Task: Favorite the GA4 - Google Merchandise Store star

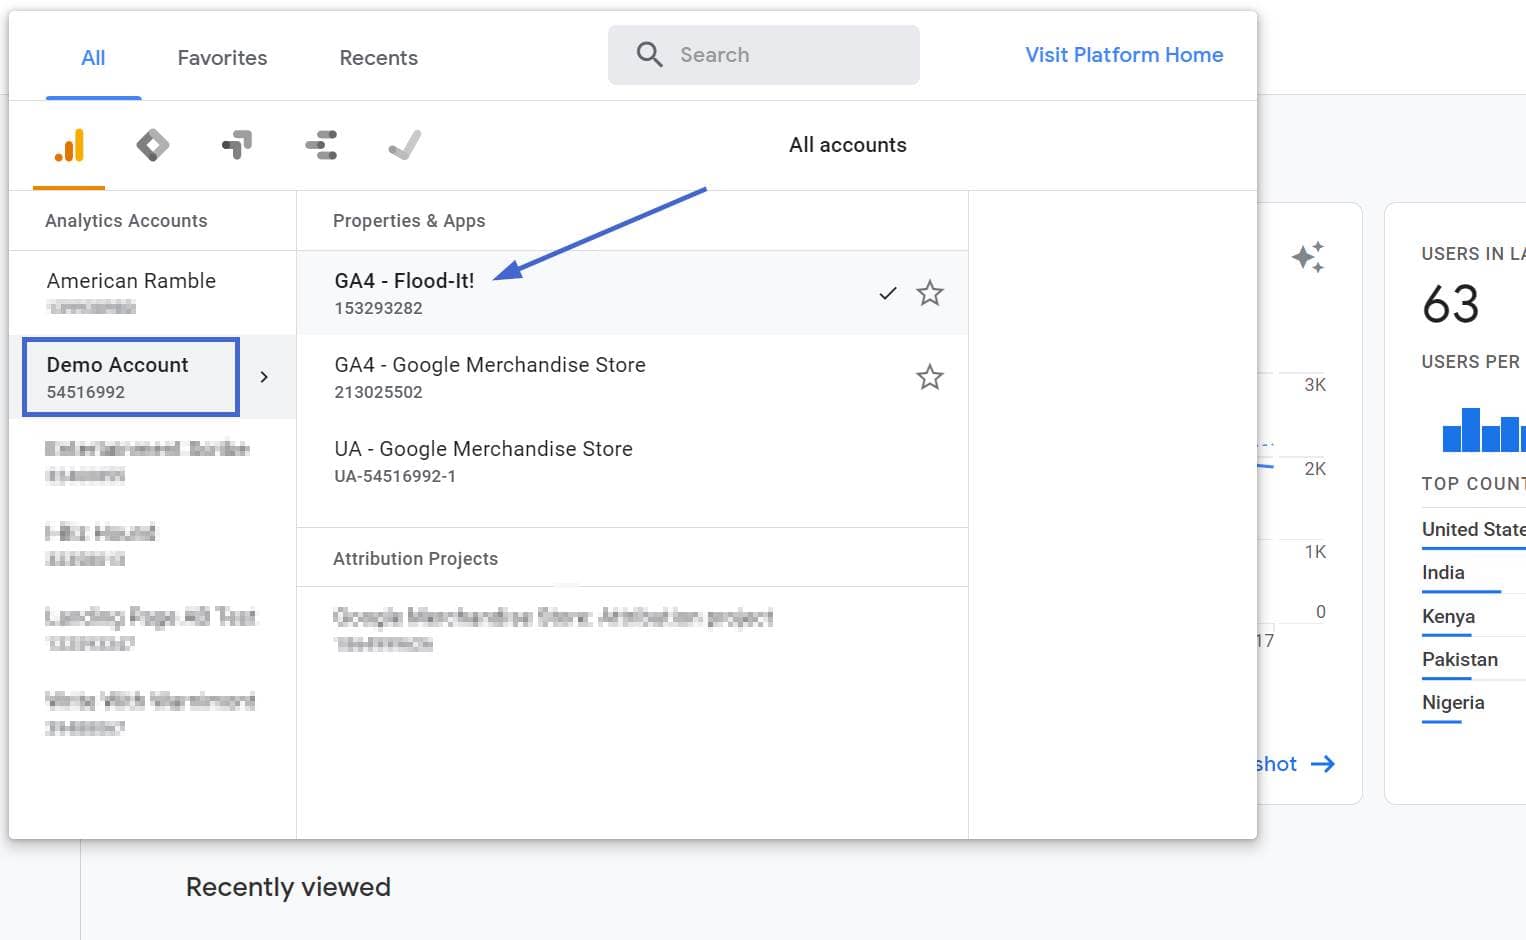Action: click(x=930, y=377)
